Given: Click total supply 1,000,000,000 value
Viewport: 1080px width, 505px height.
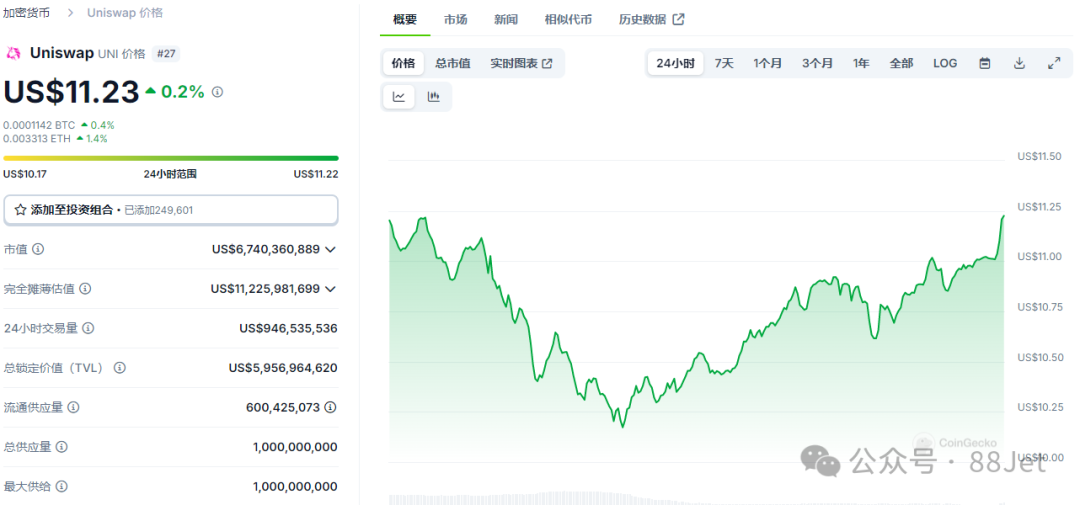Looking at the screenshot, I should click(x=295, y=447).
